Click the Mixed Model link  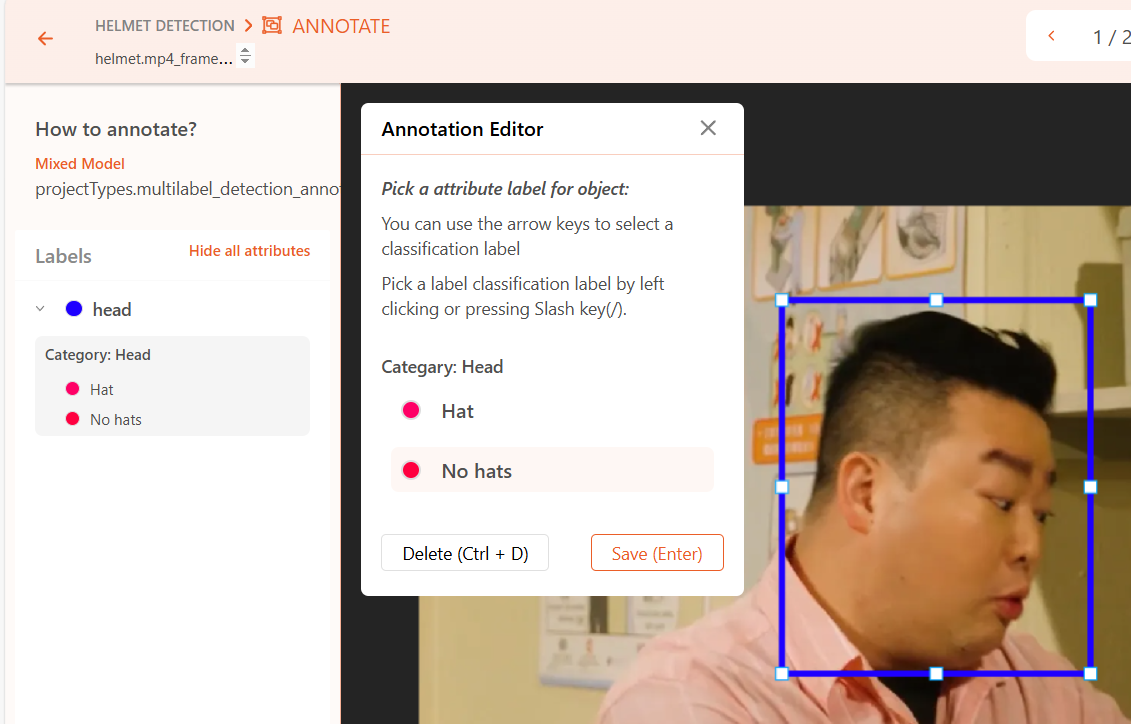(80, 164)
